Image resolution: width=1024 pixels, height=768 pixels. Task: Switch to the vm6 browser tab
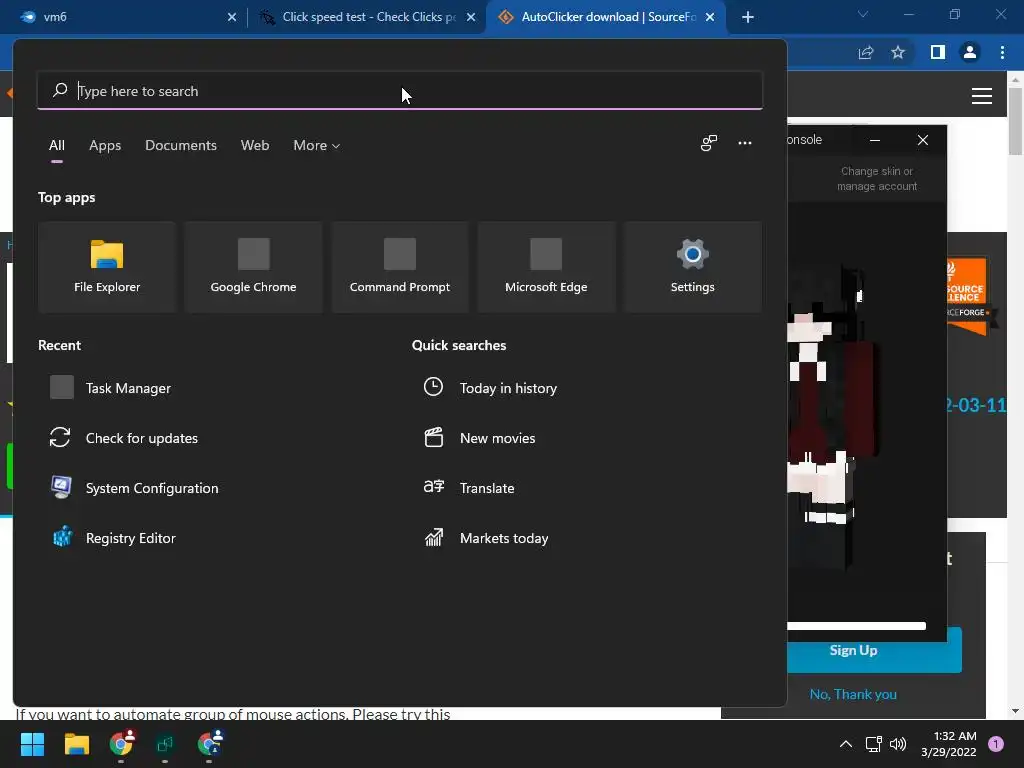(x=124, y=17)
